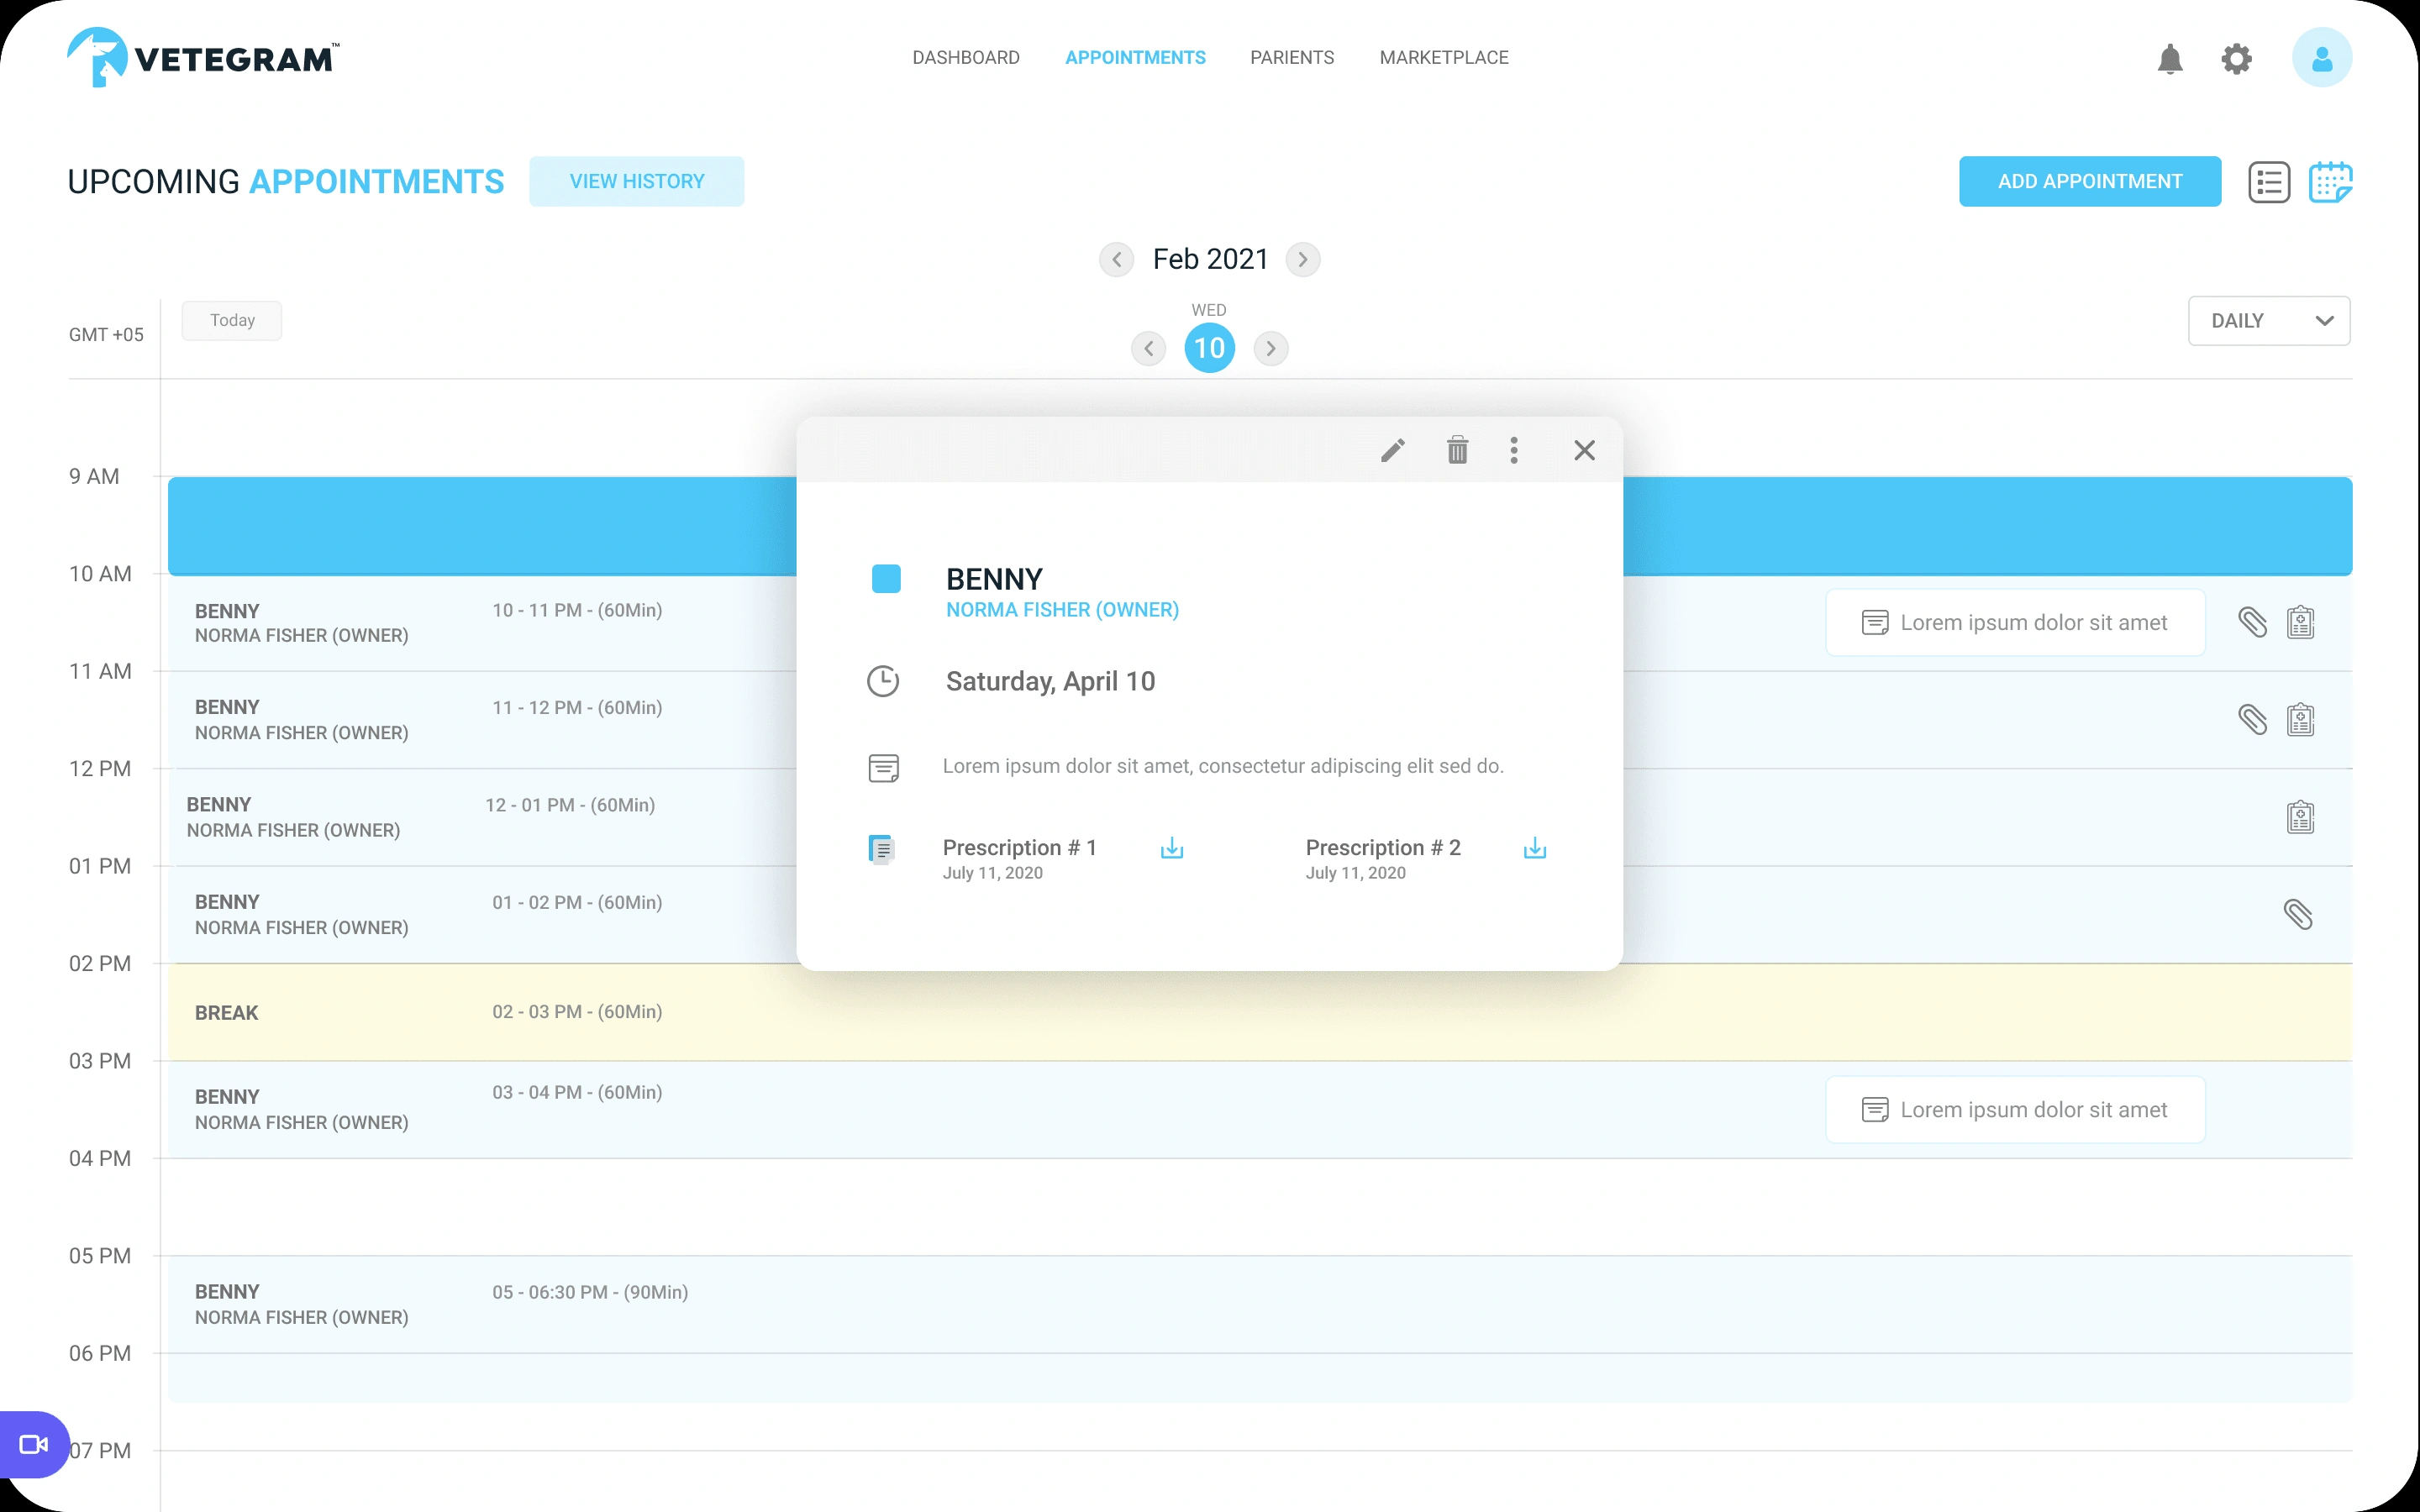Expand the DAILY view dropdown
The width and height of the screenshot is (2420, 1512).
coord(2268,321)
